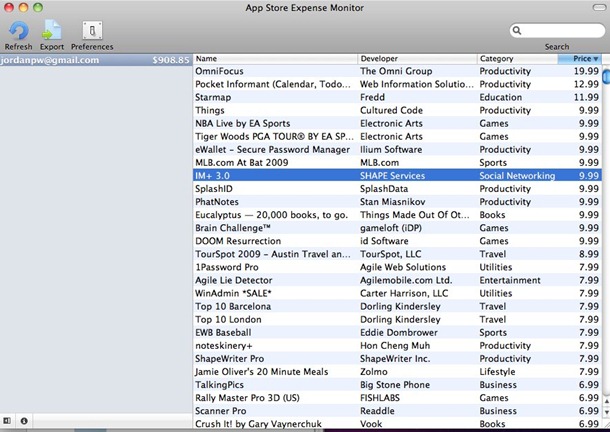610x432 pixels.
Task: Select the Scanner Pro row
Action: coord(397,411)
